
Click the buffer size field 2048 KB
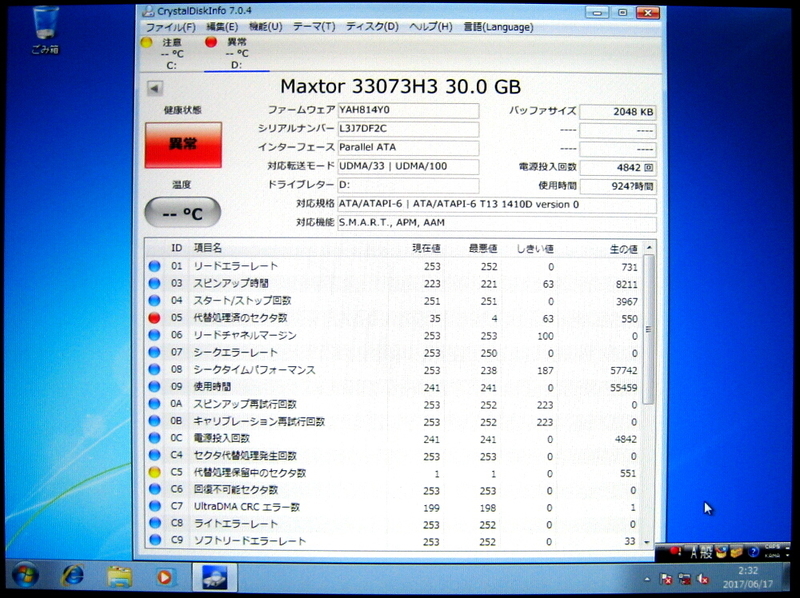617,112
